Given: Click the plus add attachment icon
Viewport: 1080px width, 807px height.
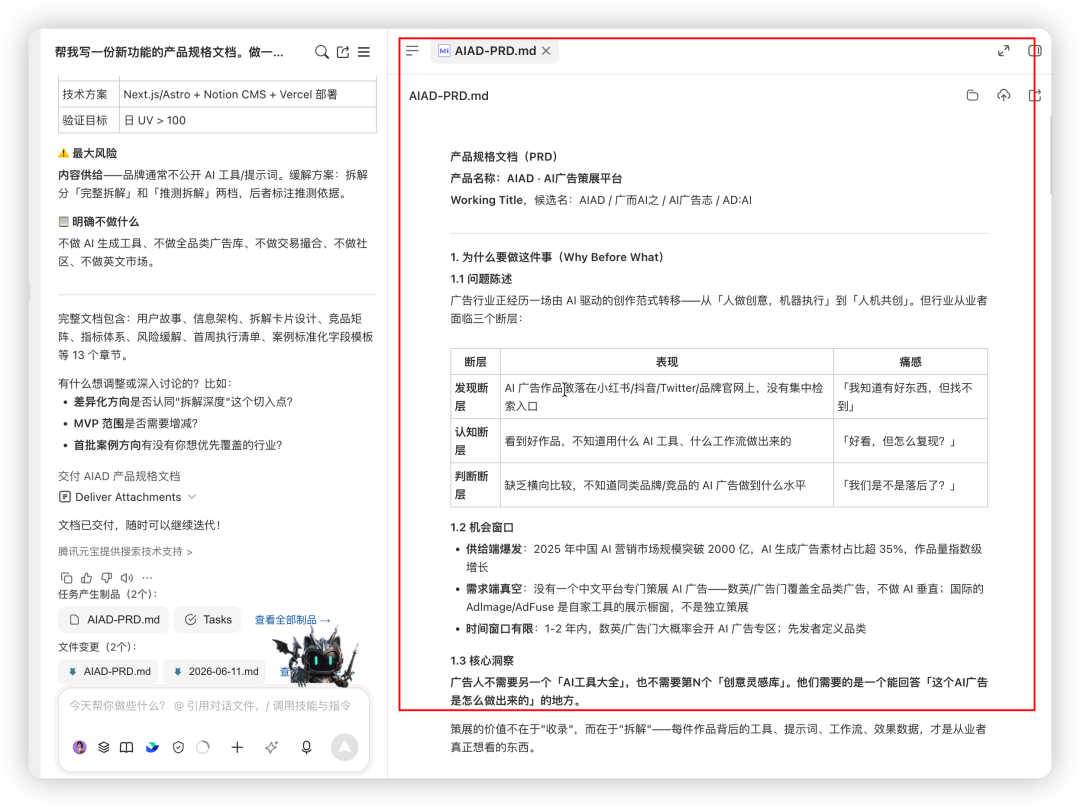Looking at the screenshot, I should click(237, 747).
